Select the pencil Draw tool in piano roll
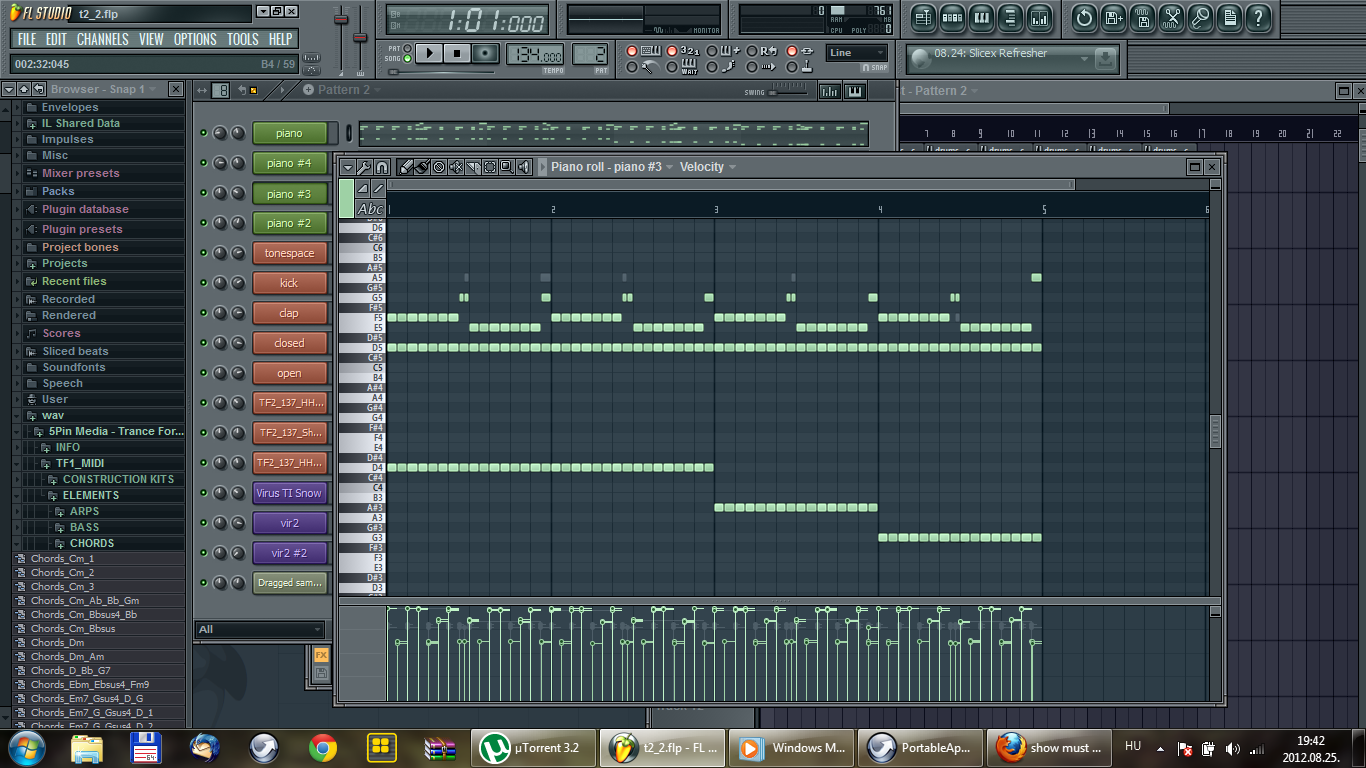Viewport: 1366px width, 768px height. pos(406,167)
